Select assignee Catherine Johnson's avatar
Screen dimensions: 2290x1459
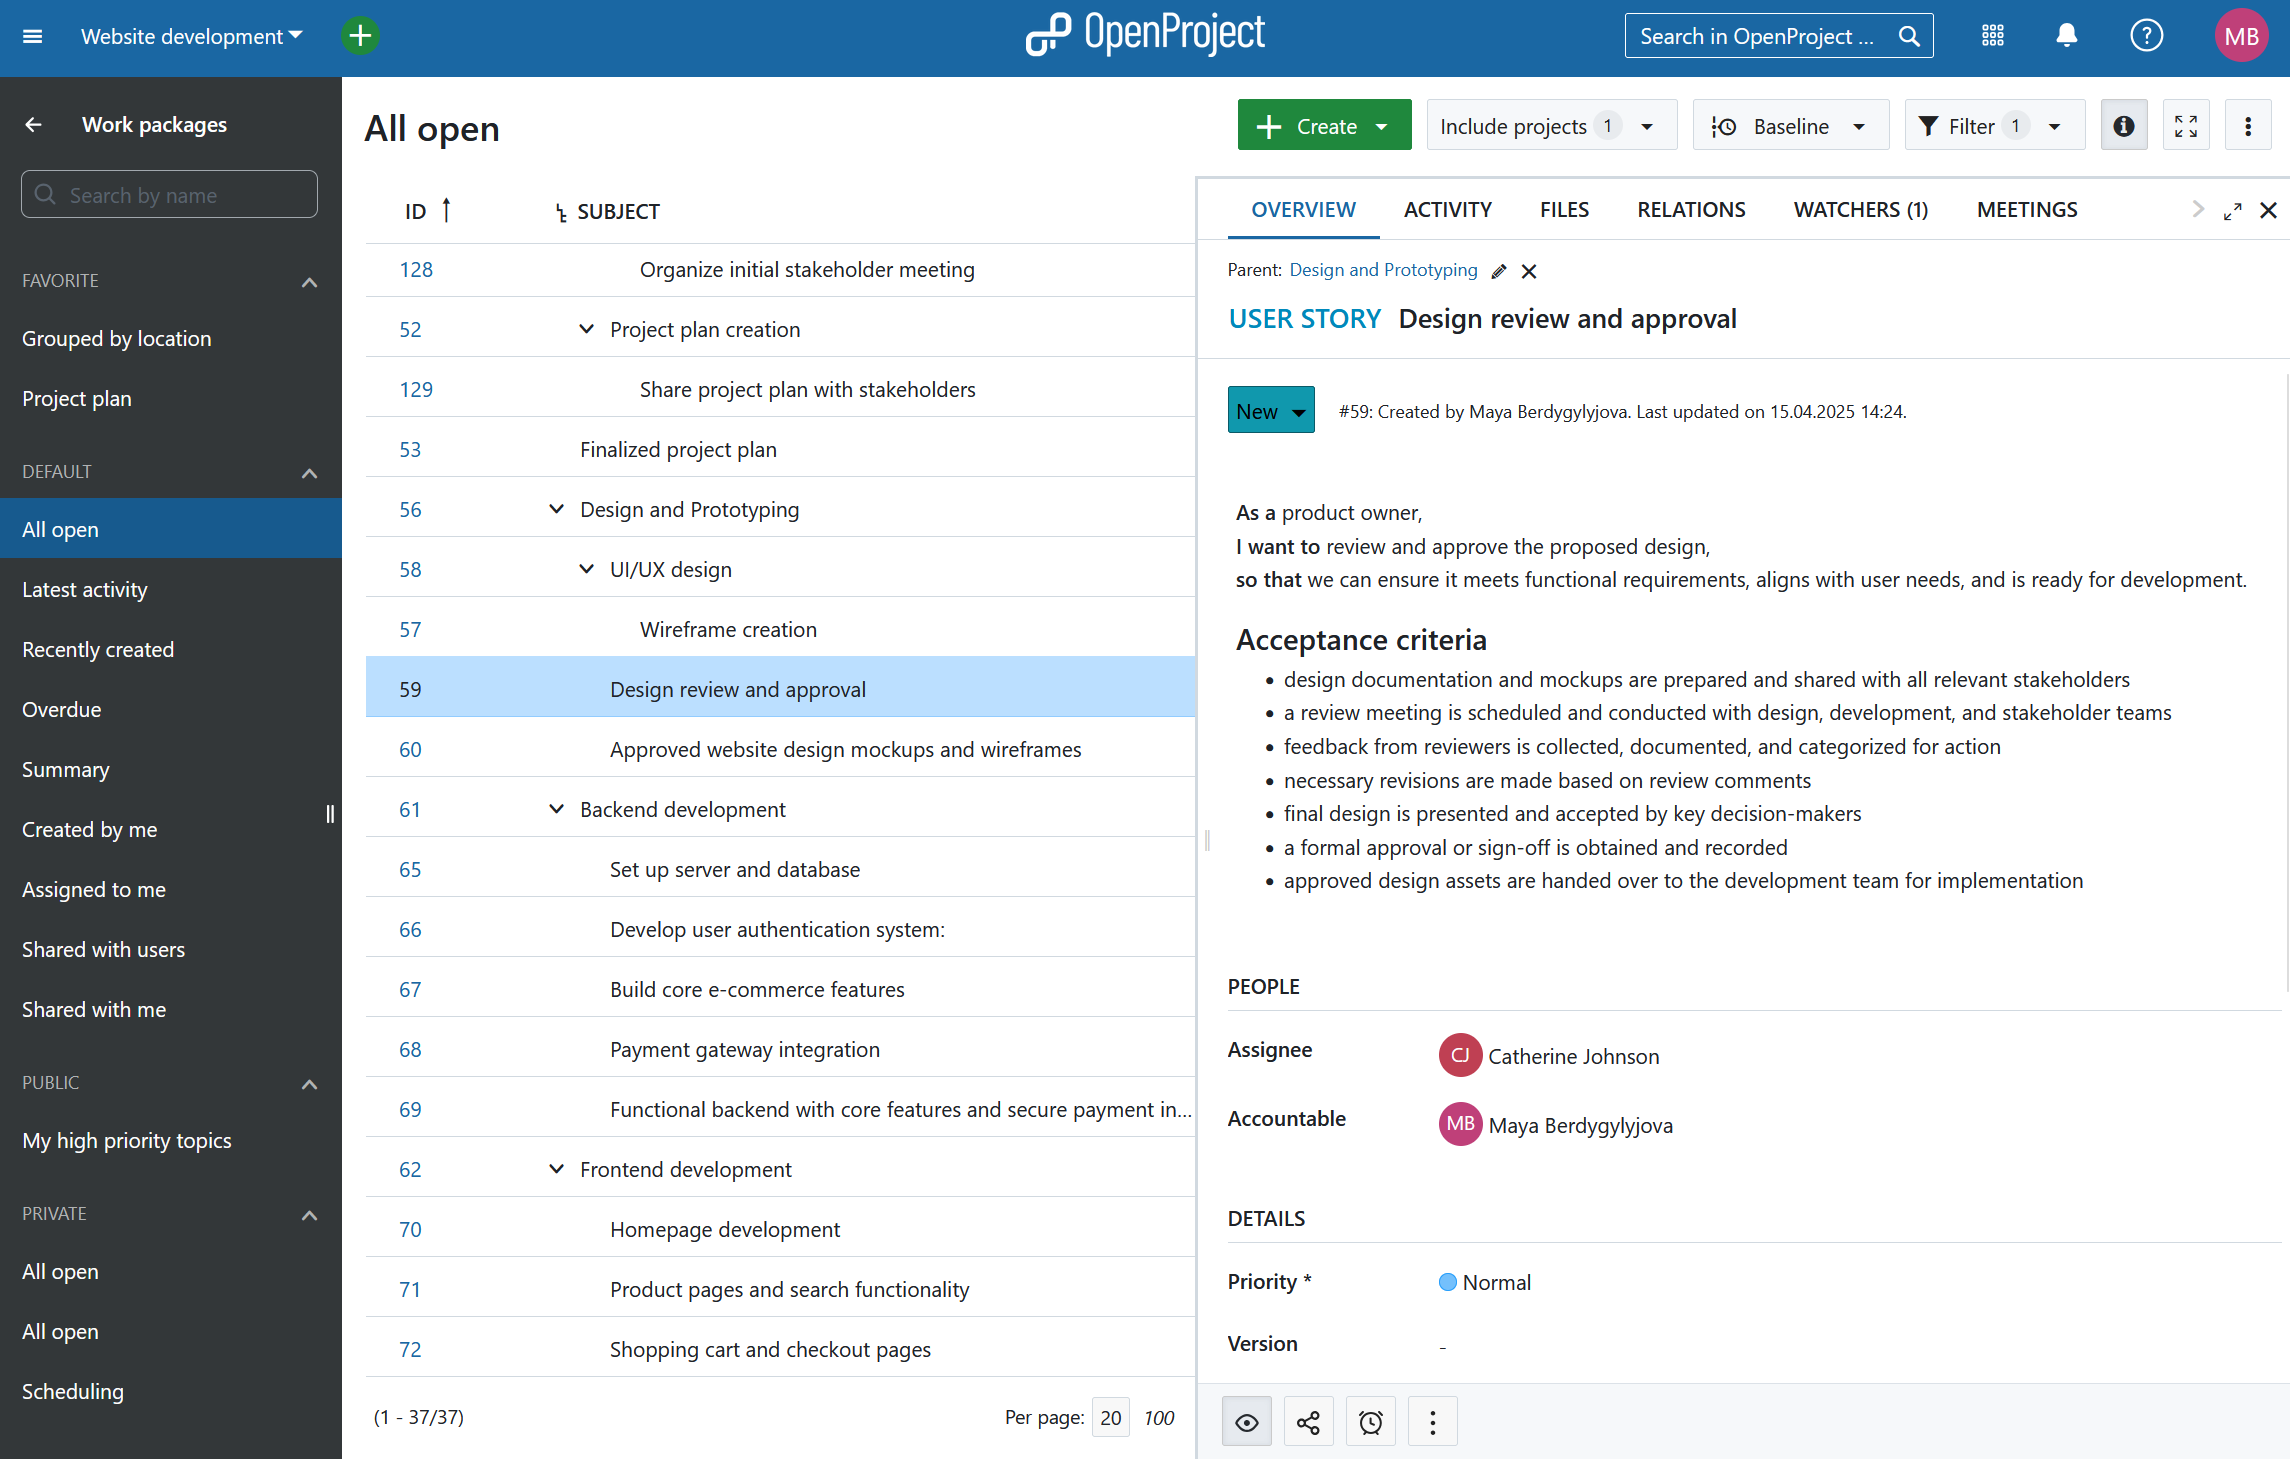[x=1459, y=1055]
